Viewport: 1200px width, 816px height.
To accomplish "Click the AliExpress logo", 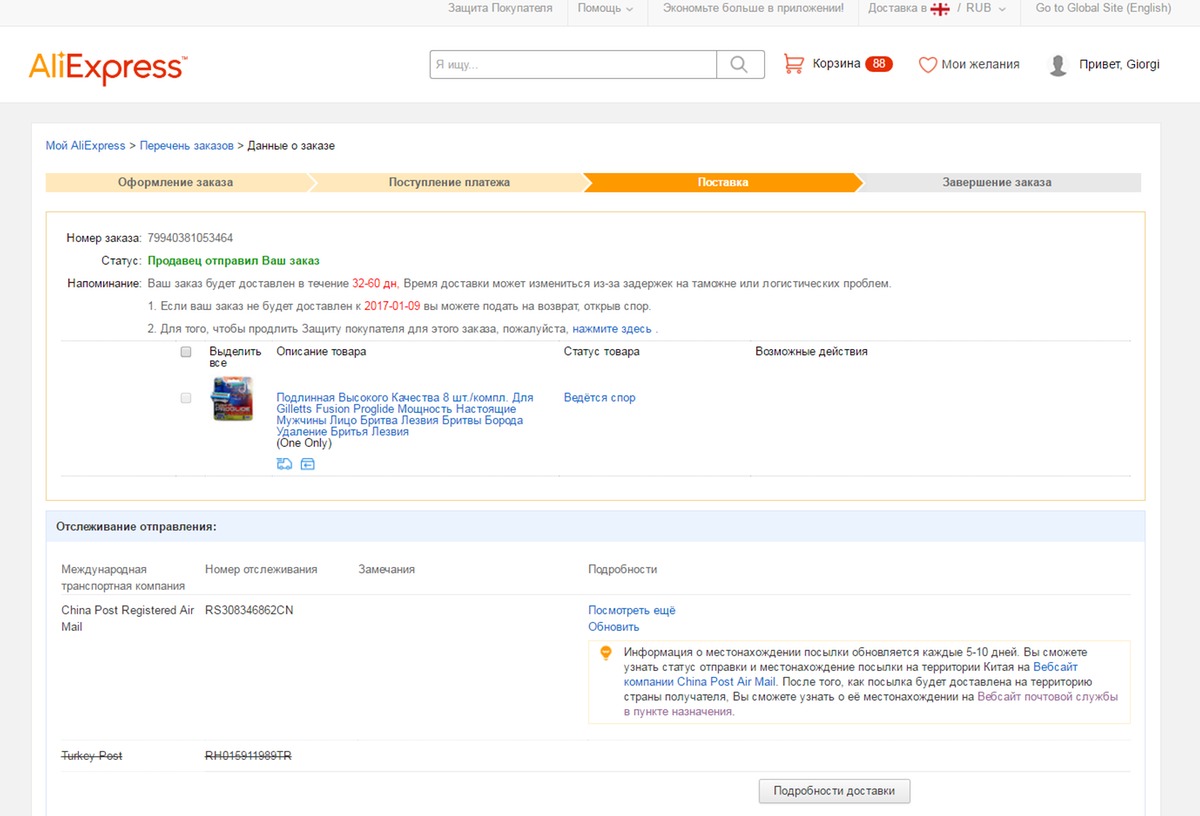I will point(107,68).
